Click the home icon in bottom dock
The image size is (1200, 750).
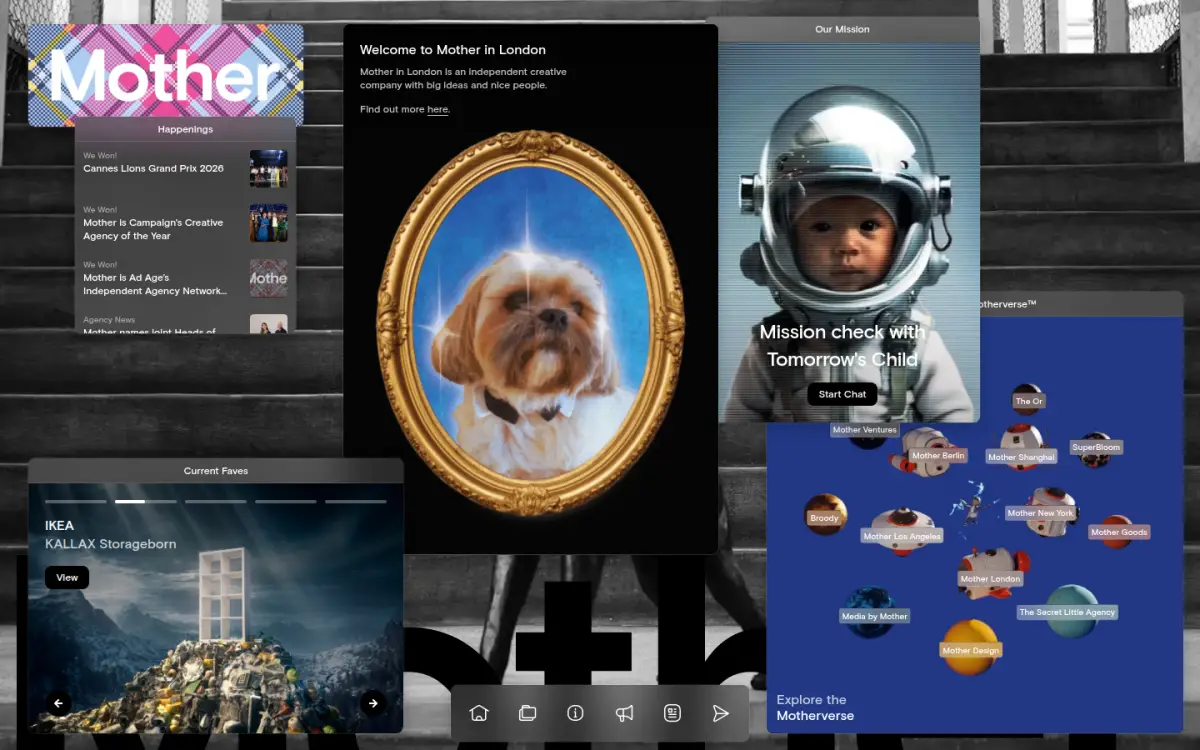479,713
